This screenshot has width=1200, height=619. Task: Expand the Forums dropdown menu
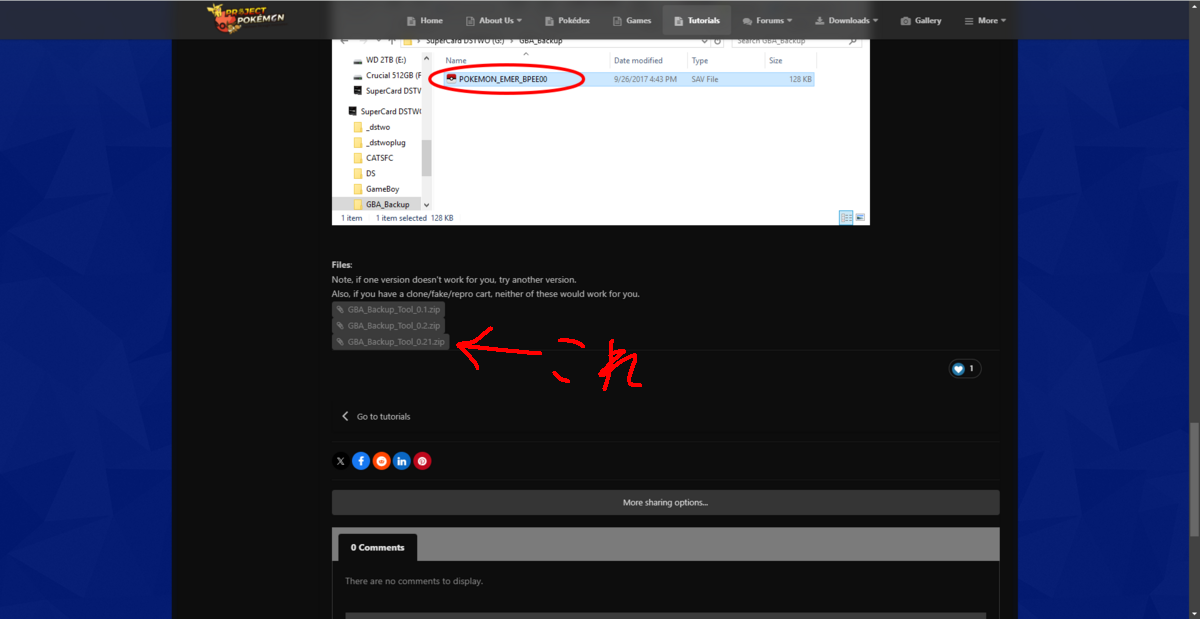click(767, 20)
